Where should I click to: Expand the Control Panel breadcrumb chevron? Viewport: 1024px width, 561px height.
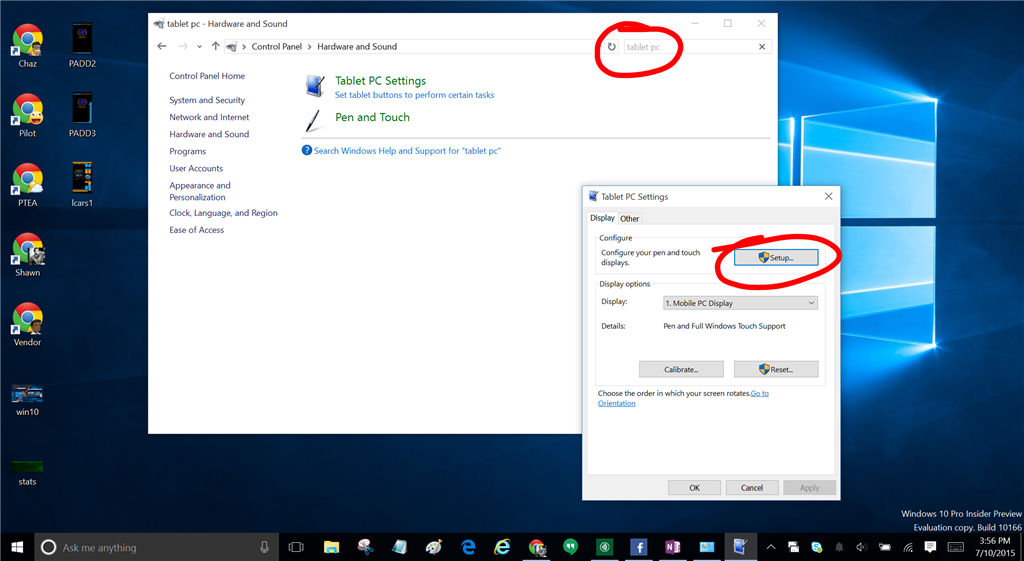click(244, 46)
